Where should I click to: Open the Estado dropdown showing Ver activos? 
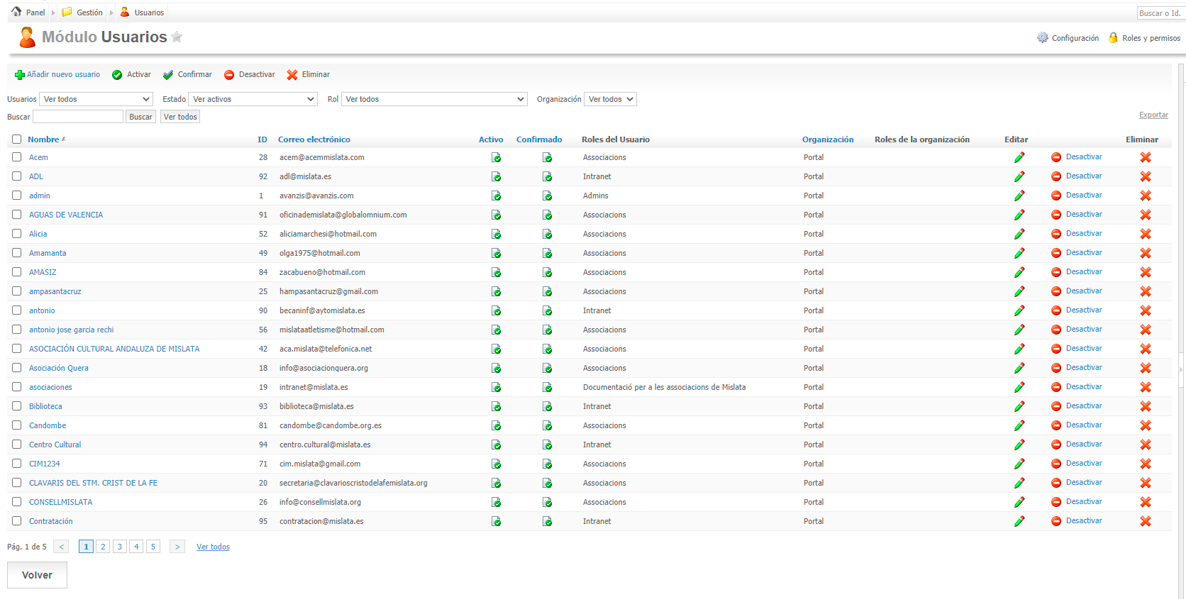pyautogui.click(x=252, y=99)
